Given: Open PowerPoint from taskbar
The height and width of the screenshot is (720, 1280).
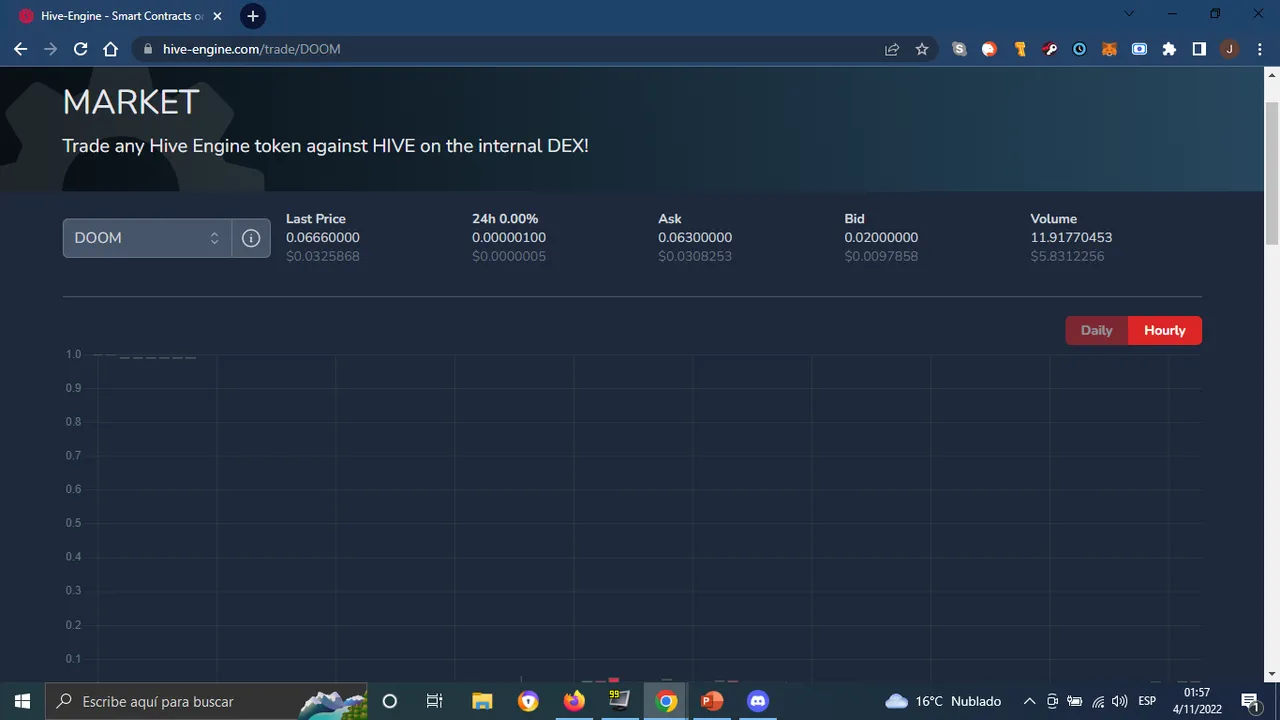Looking at the screenshot, I should click(x=712, y=701).
